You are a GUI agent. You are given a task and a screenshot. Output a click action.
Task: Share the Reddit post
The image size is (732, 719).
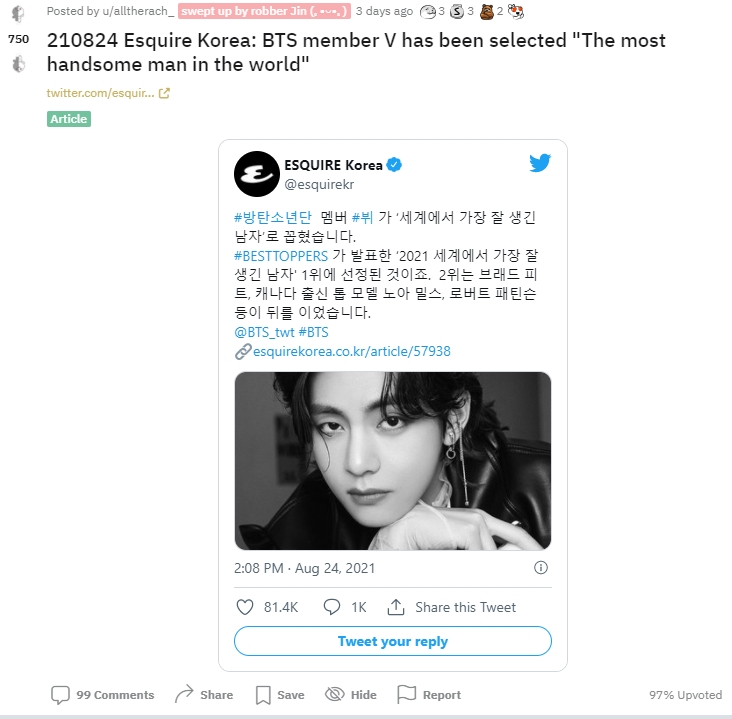(204, 695)
